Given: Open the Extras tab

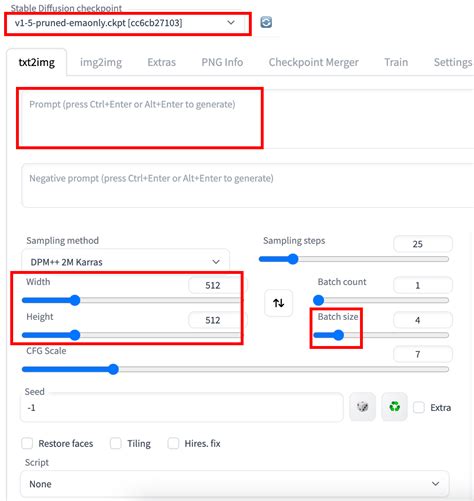Looking at the screenshot, I should click(162, 62).
